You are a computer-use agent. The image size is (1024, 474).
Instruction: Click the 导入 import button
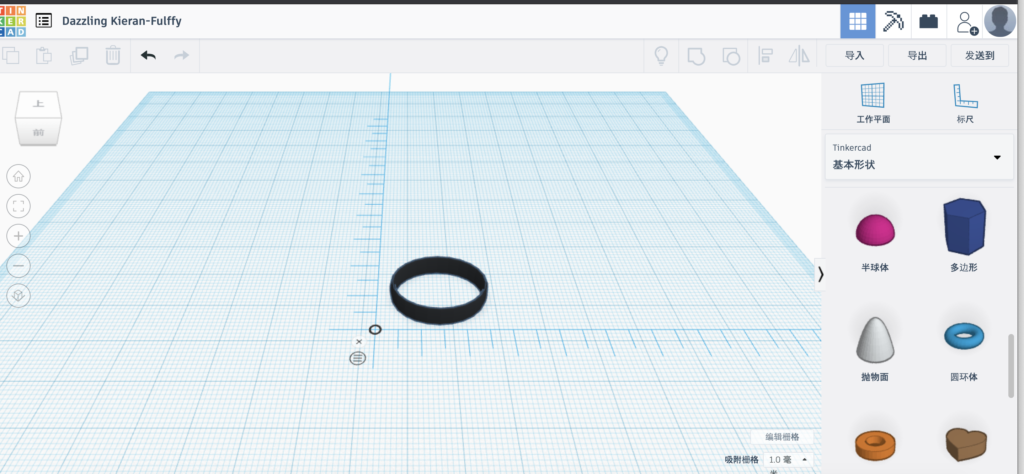tap(854, 56)
